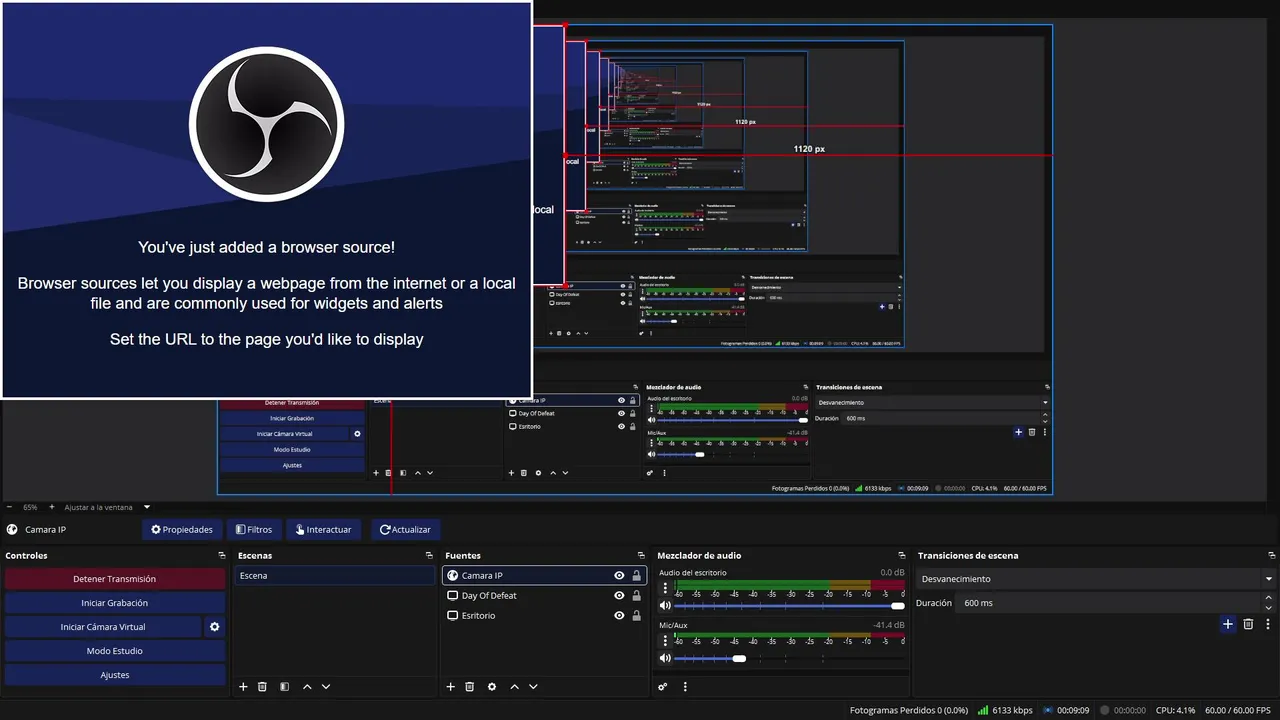Image resolution: width=1280 pixels, height=720 pixels.
Task: Lock the Esritorio source
Action: pyautogui.click(x=636, y=616)
